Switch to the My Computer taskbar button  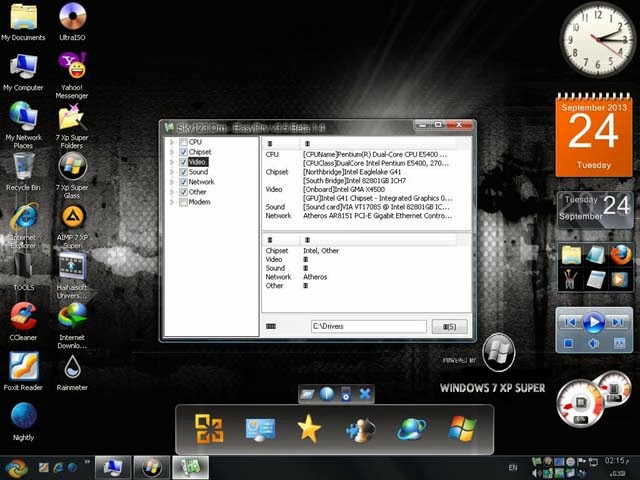(113, 467)
